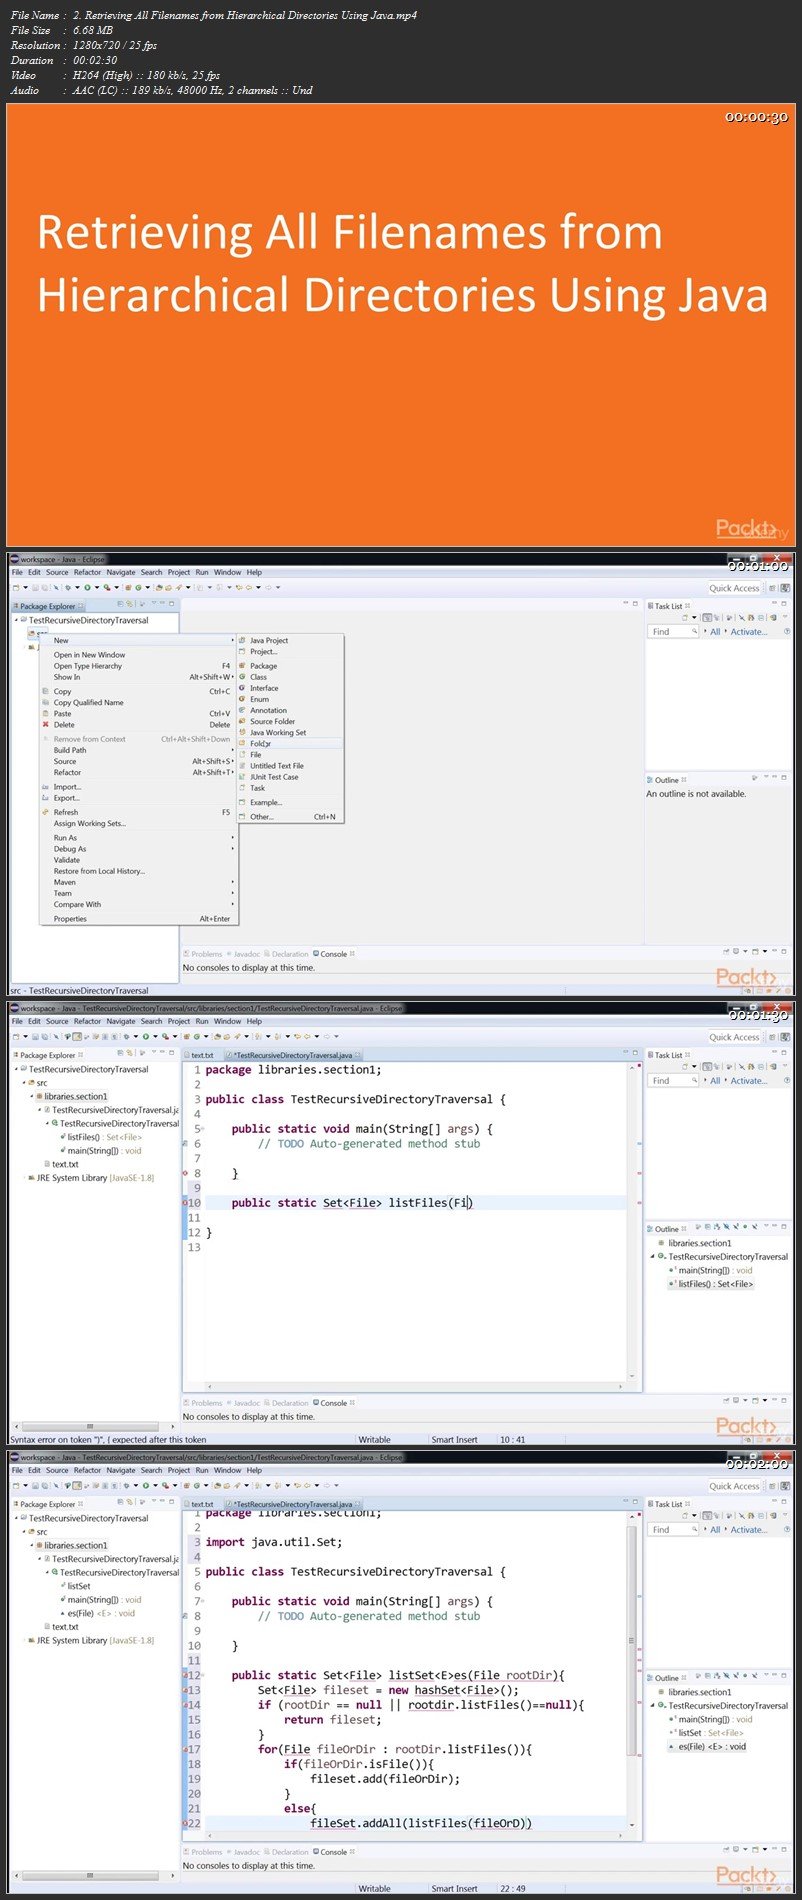Click line 10 error marker in 00:01:30 frame
The height and width of the screenshot is (1900, 802).
(185, 1203)
